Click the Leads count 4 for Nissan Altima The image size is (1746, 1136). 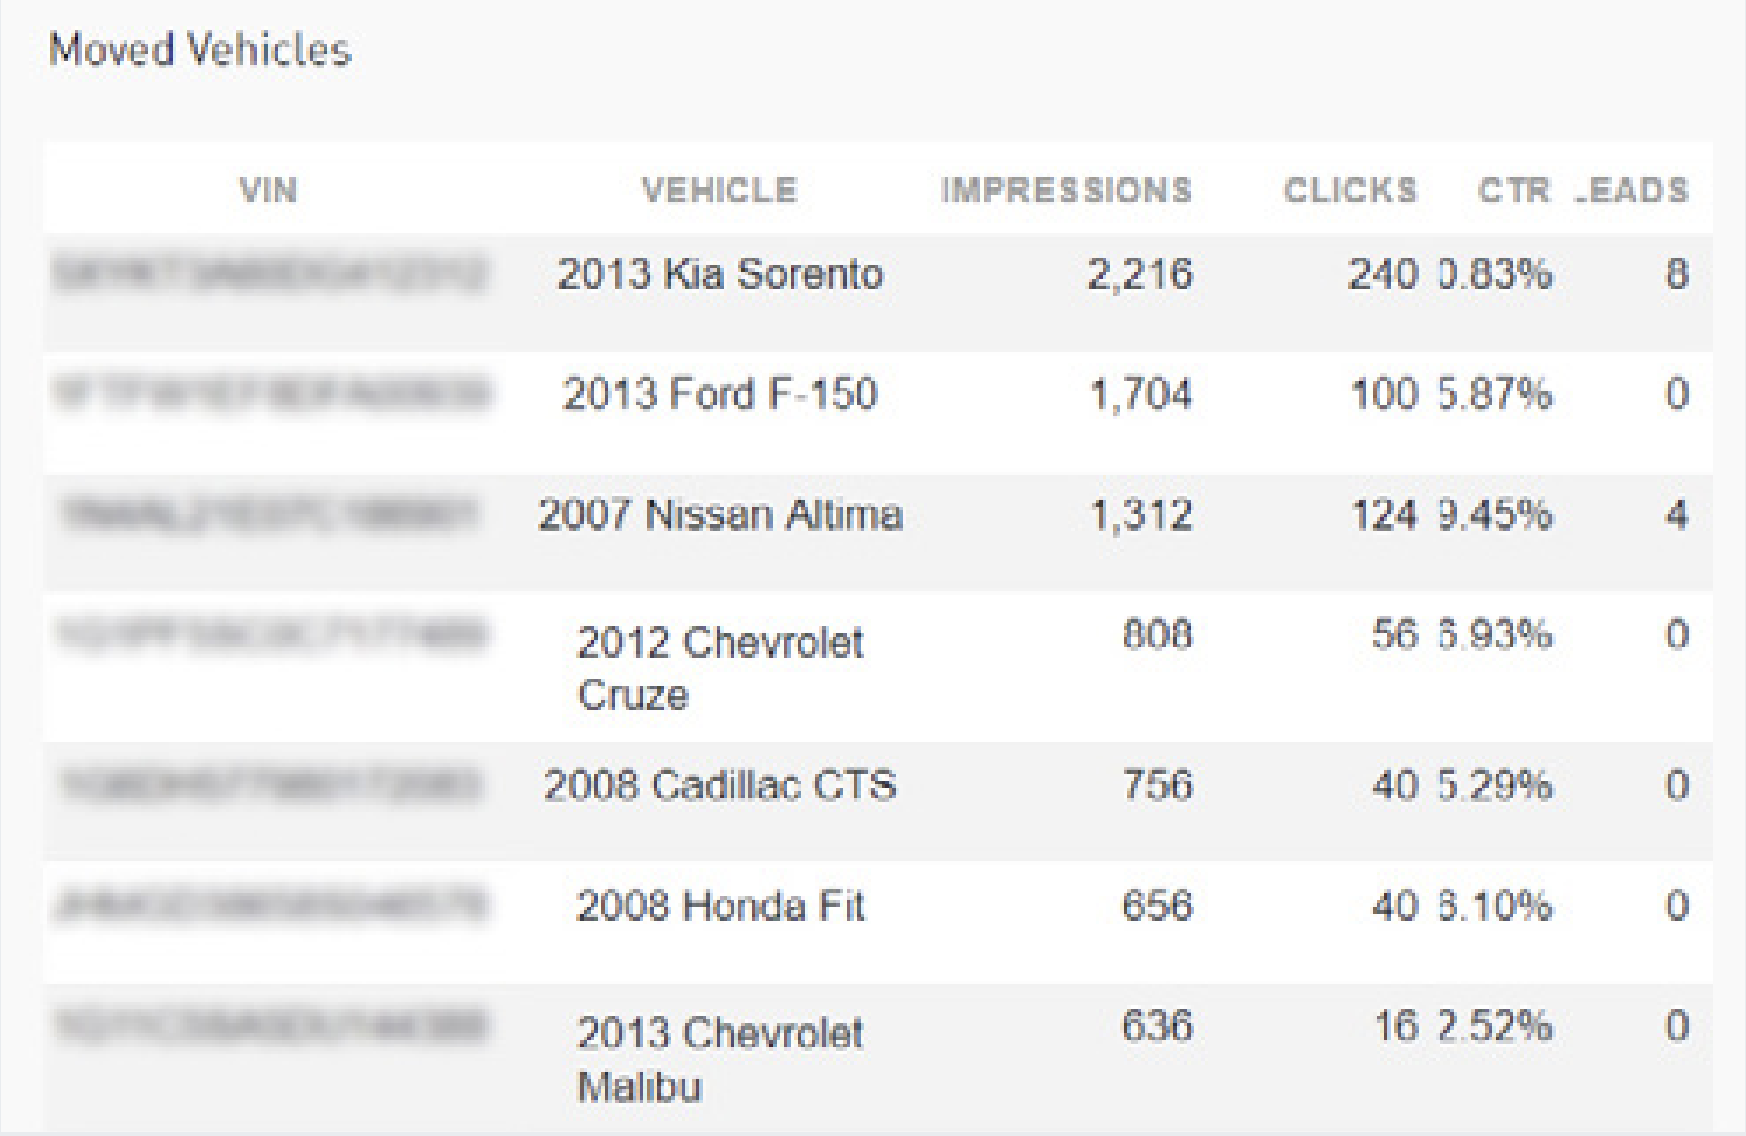1677,515
